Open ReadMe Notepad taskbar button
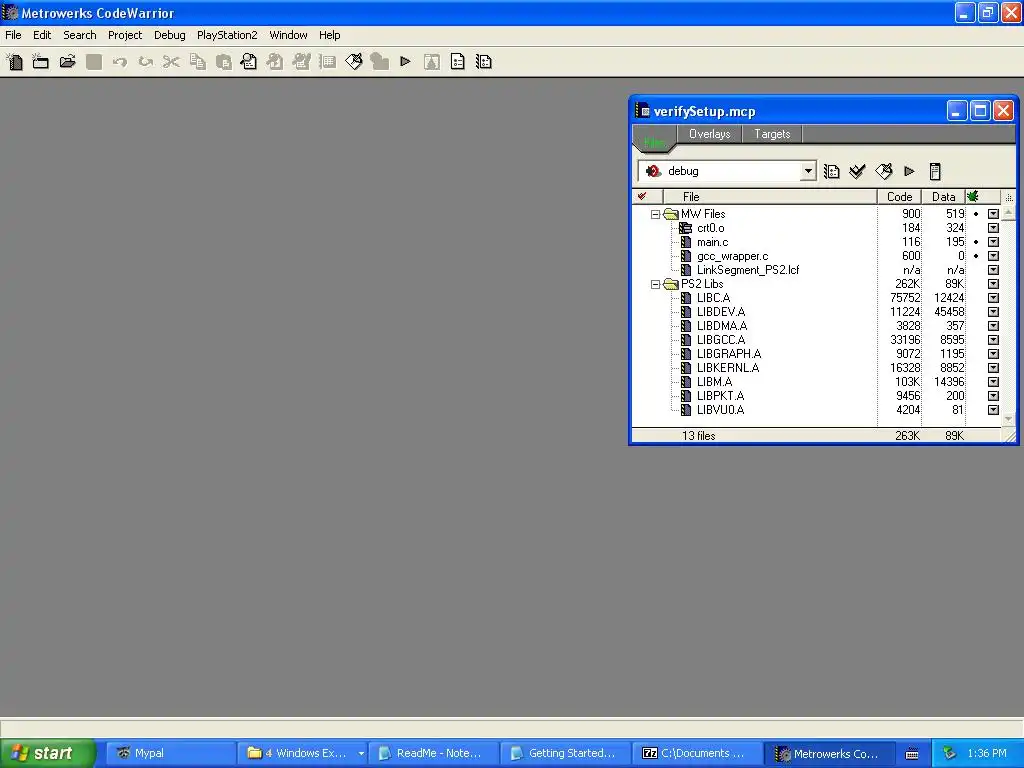This screenshot has height=768, width=1024. coord(433,753)
